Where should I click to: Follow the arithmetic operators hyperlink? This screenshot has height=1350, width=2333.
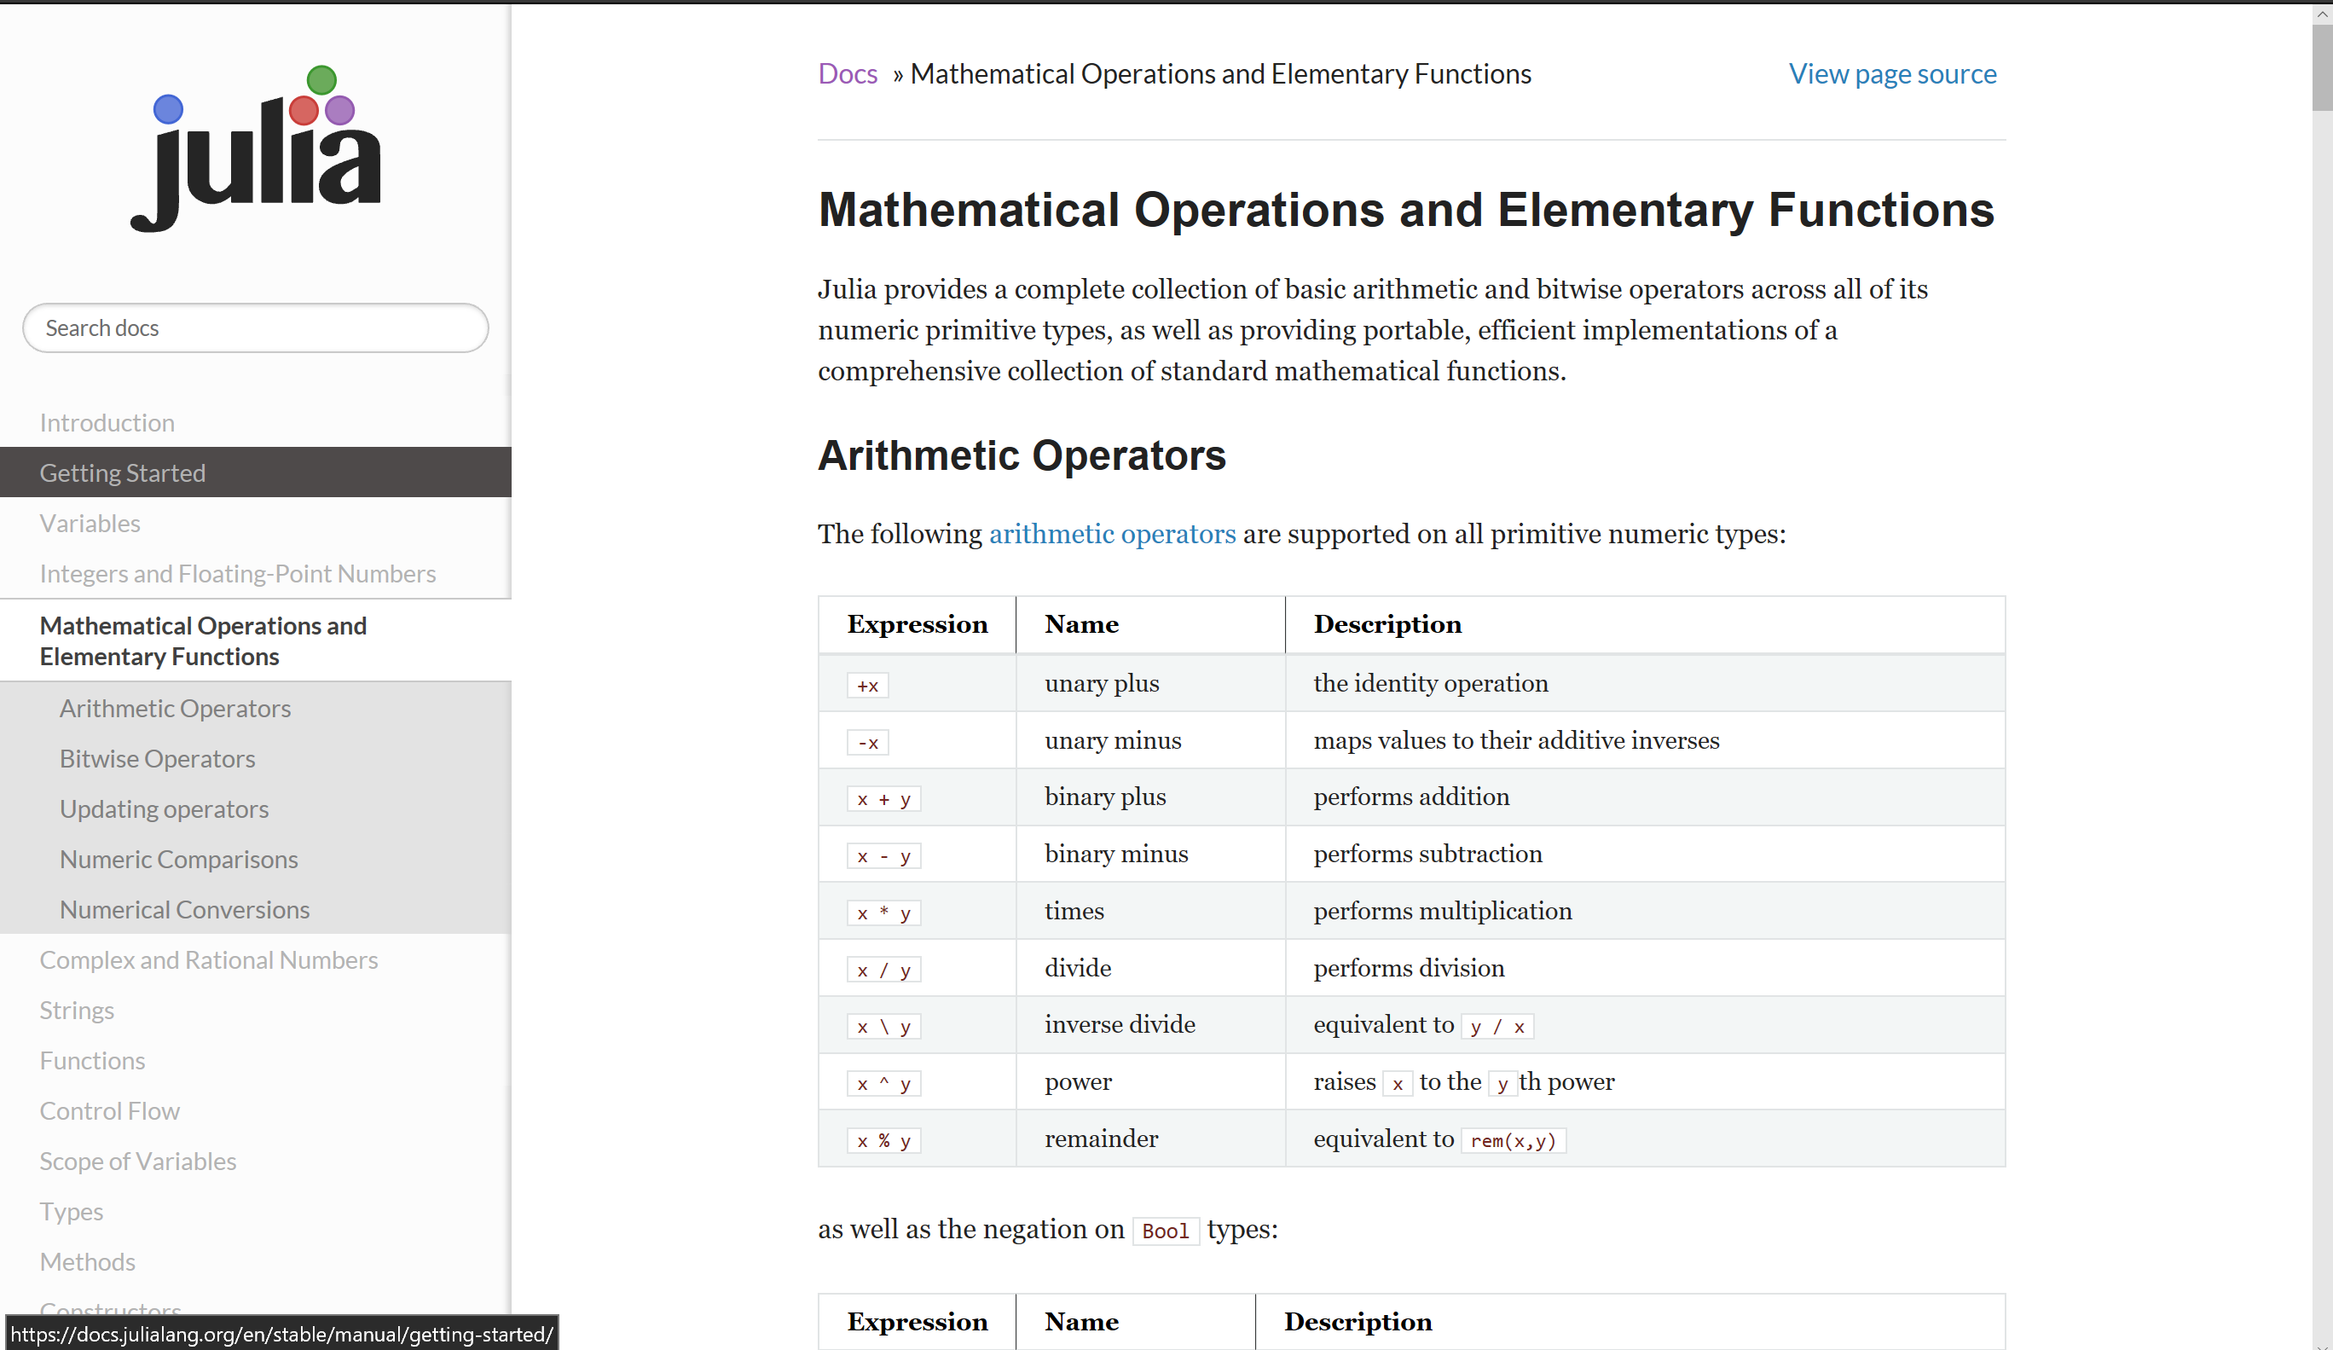pos(1112,534)
